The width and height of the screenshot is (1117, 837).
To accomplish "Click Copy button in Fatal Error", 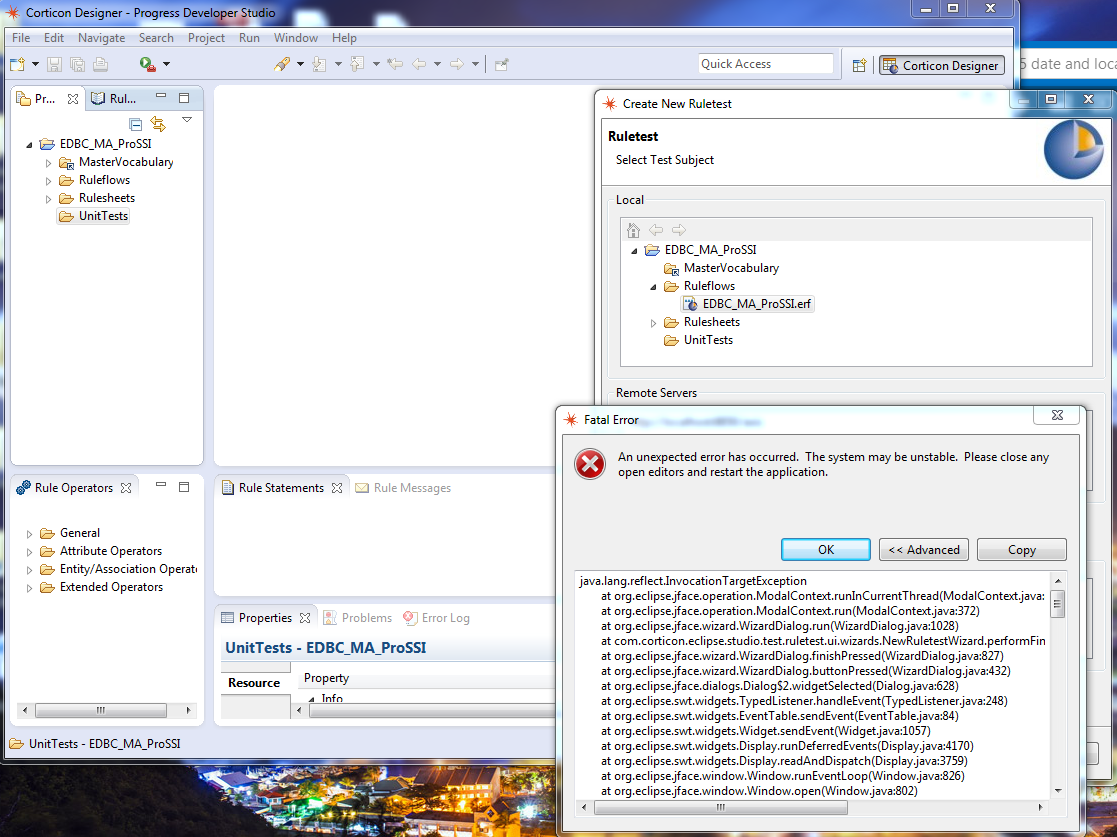I will click(1022, 549).
